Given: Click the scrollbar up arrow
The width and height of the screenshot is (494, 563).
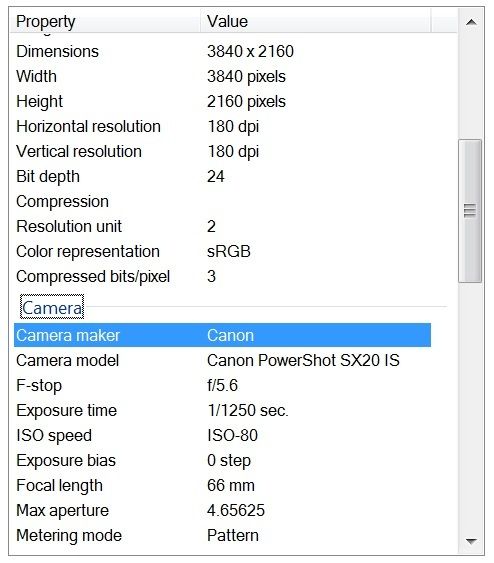Looking at the screenshot, I should (471, 22).
